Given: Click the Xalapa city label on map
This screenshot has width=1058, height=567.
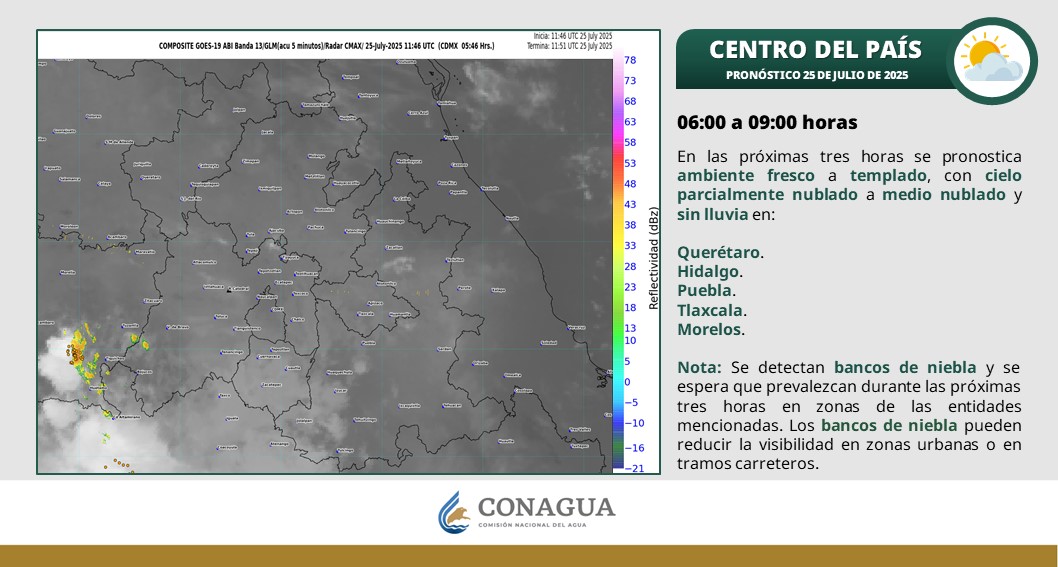Looking at the screenshot, I should coord(498,290).
